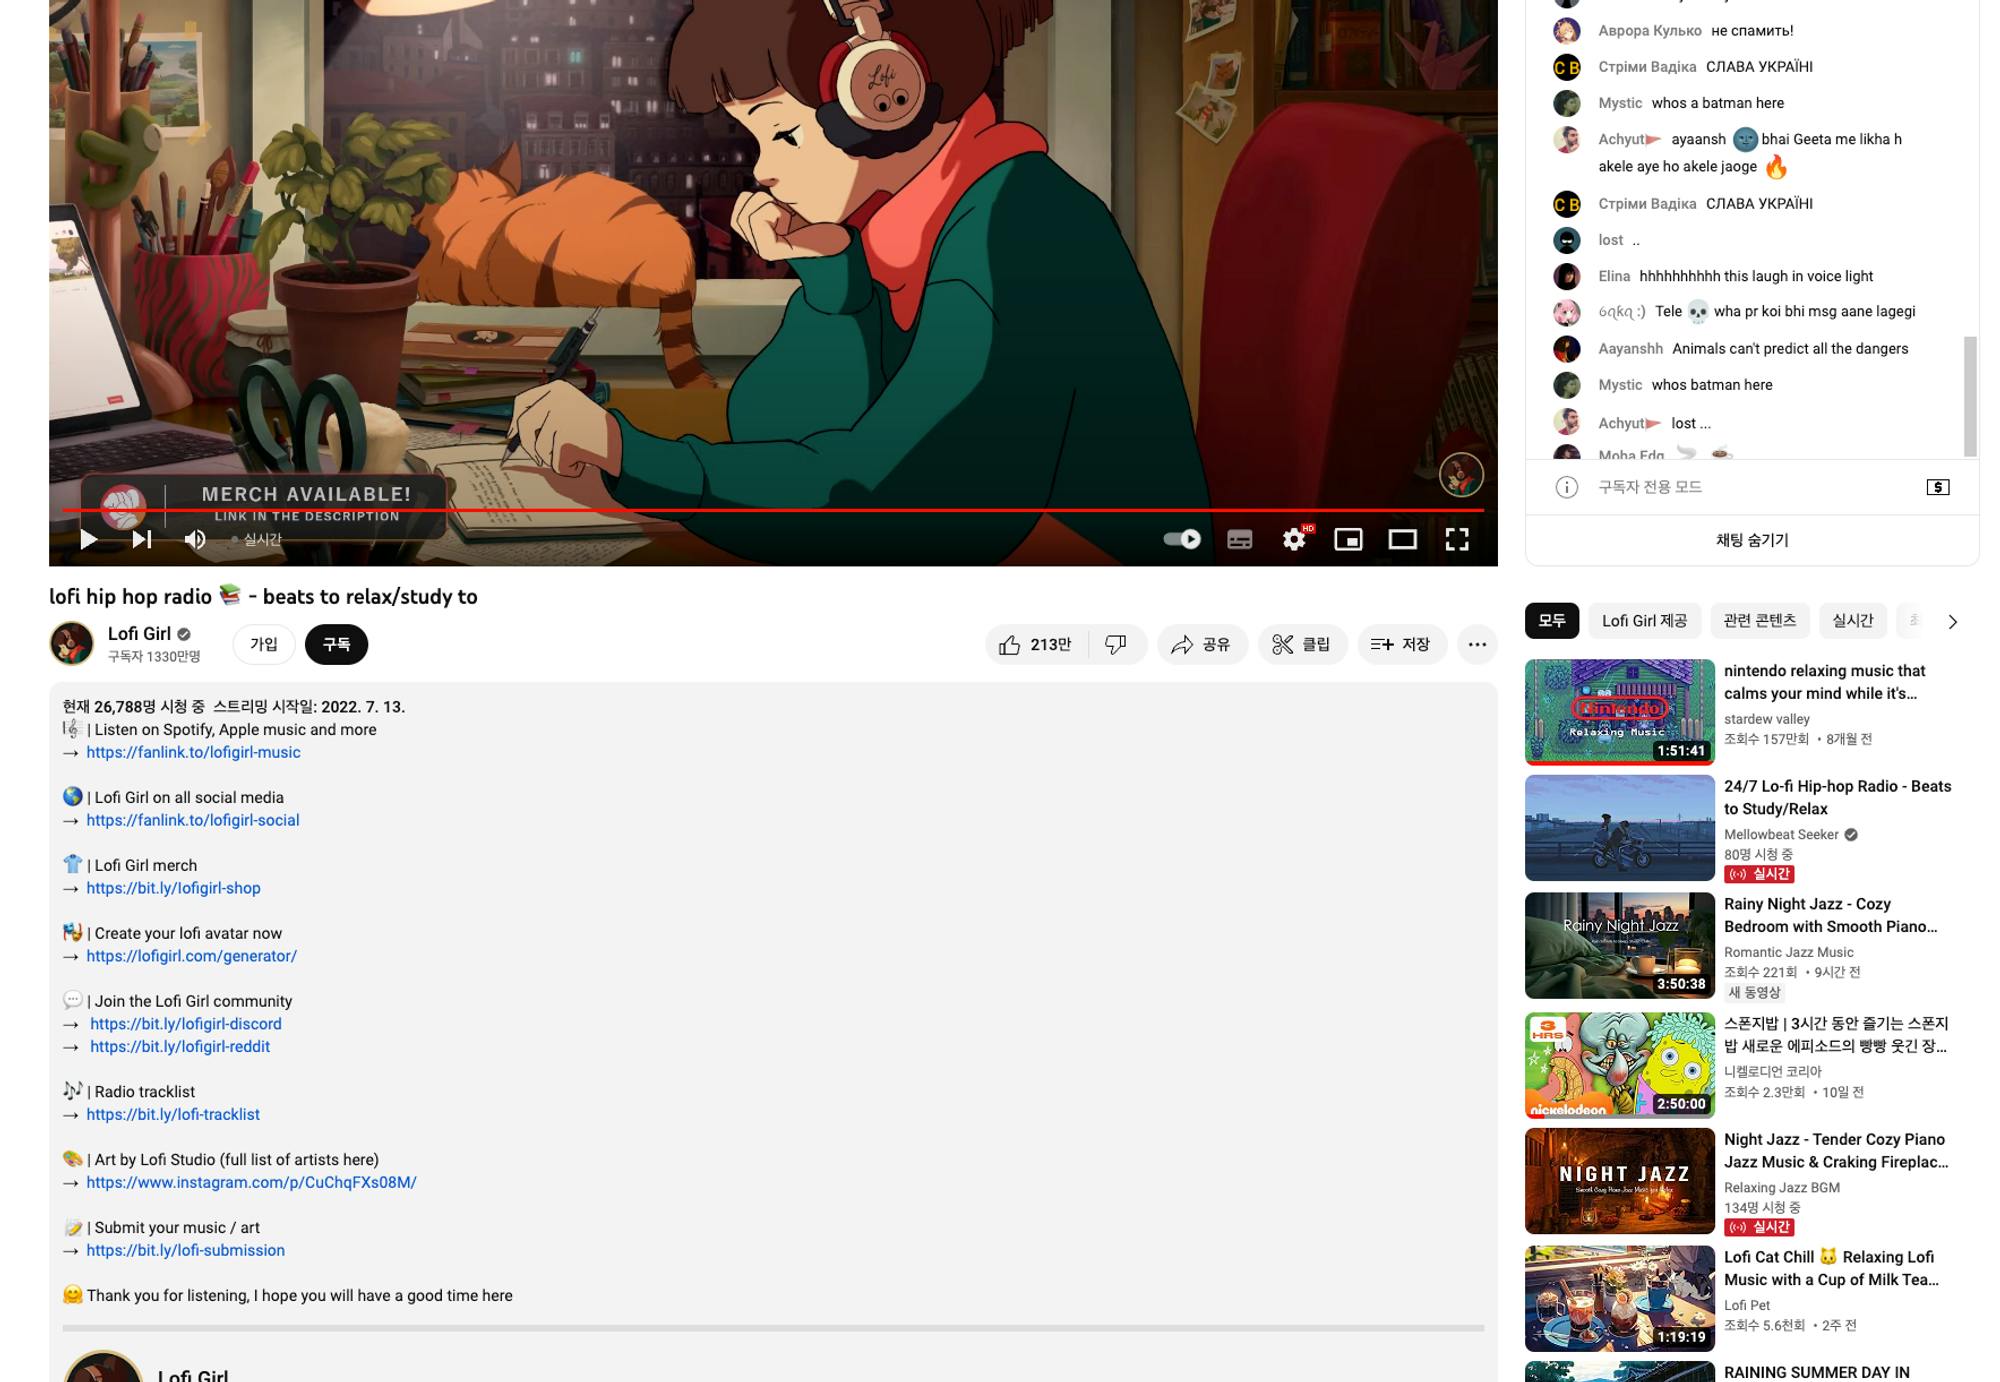
Task: Toggle the autoplay switch
Action: coord(1182,539)
